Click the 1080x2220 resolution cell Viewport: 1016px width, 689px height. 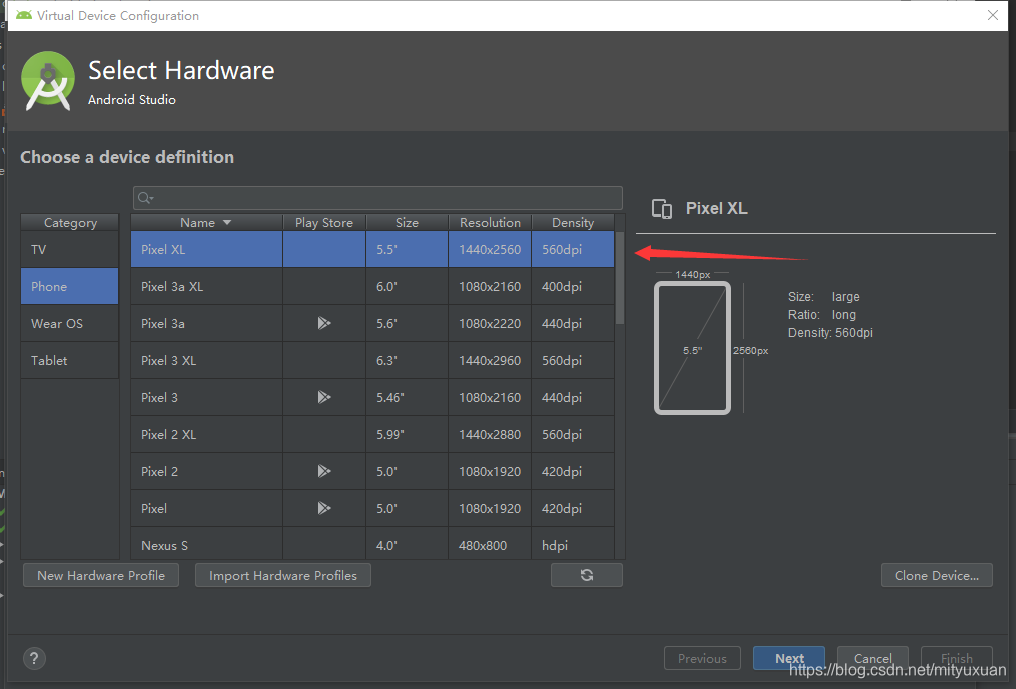[490, 323]
